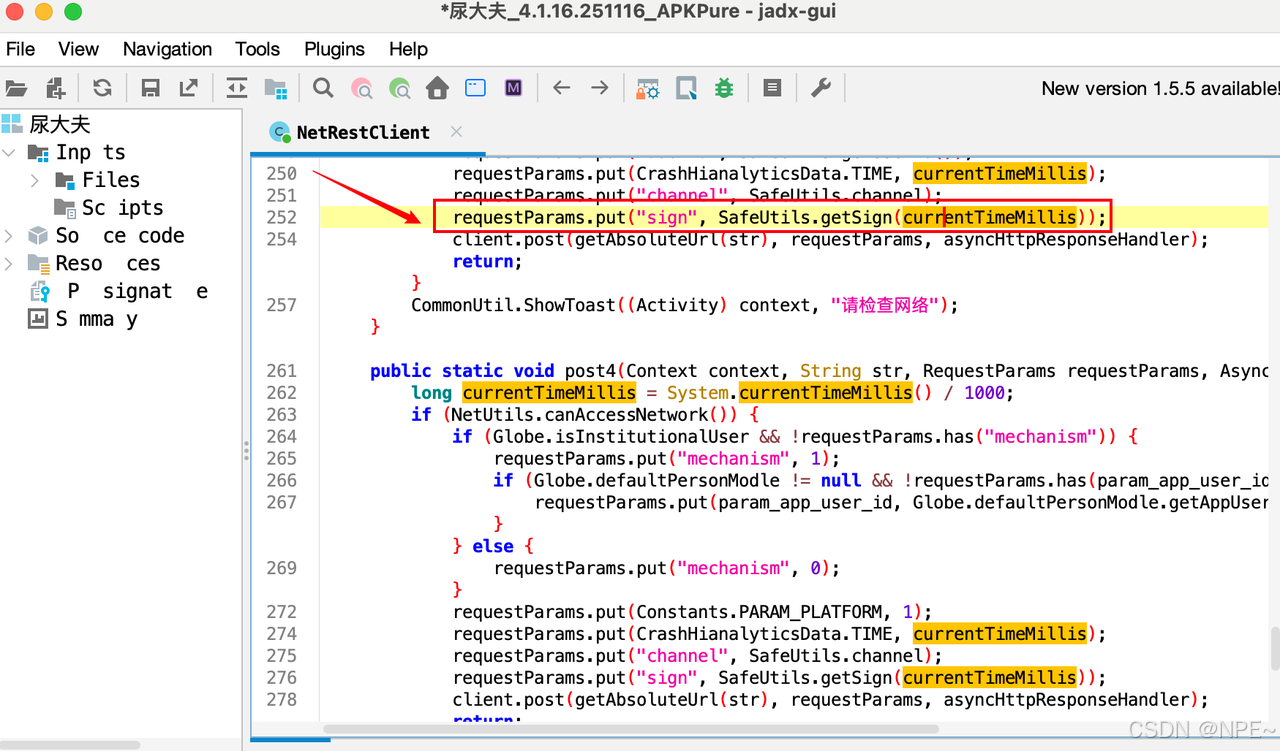Click the "请检查网络" string literal
This screenshot has height=751, width=1280.
[888, 305]
